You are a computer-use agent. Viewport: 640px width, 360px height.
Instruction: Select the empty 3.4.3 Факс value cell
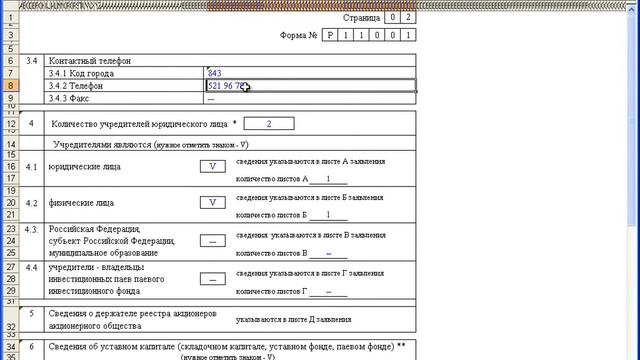tap(309, 98)
